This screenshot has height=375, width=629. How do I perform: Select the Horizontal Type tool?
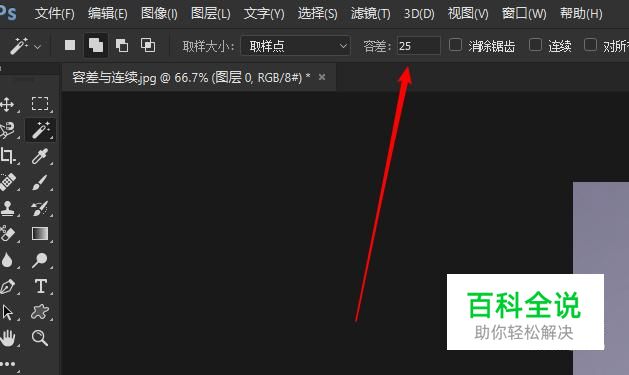[x=41, y=286]
